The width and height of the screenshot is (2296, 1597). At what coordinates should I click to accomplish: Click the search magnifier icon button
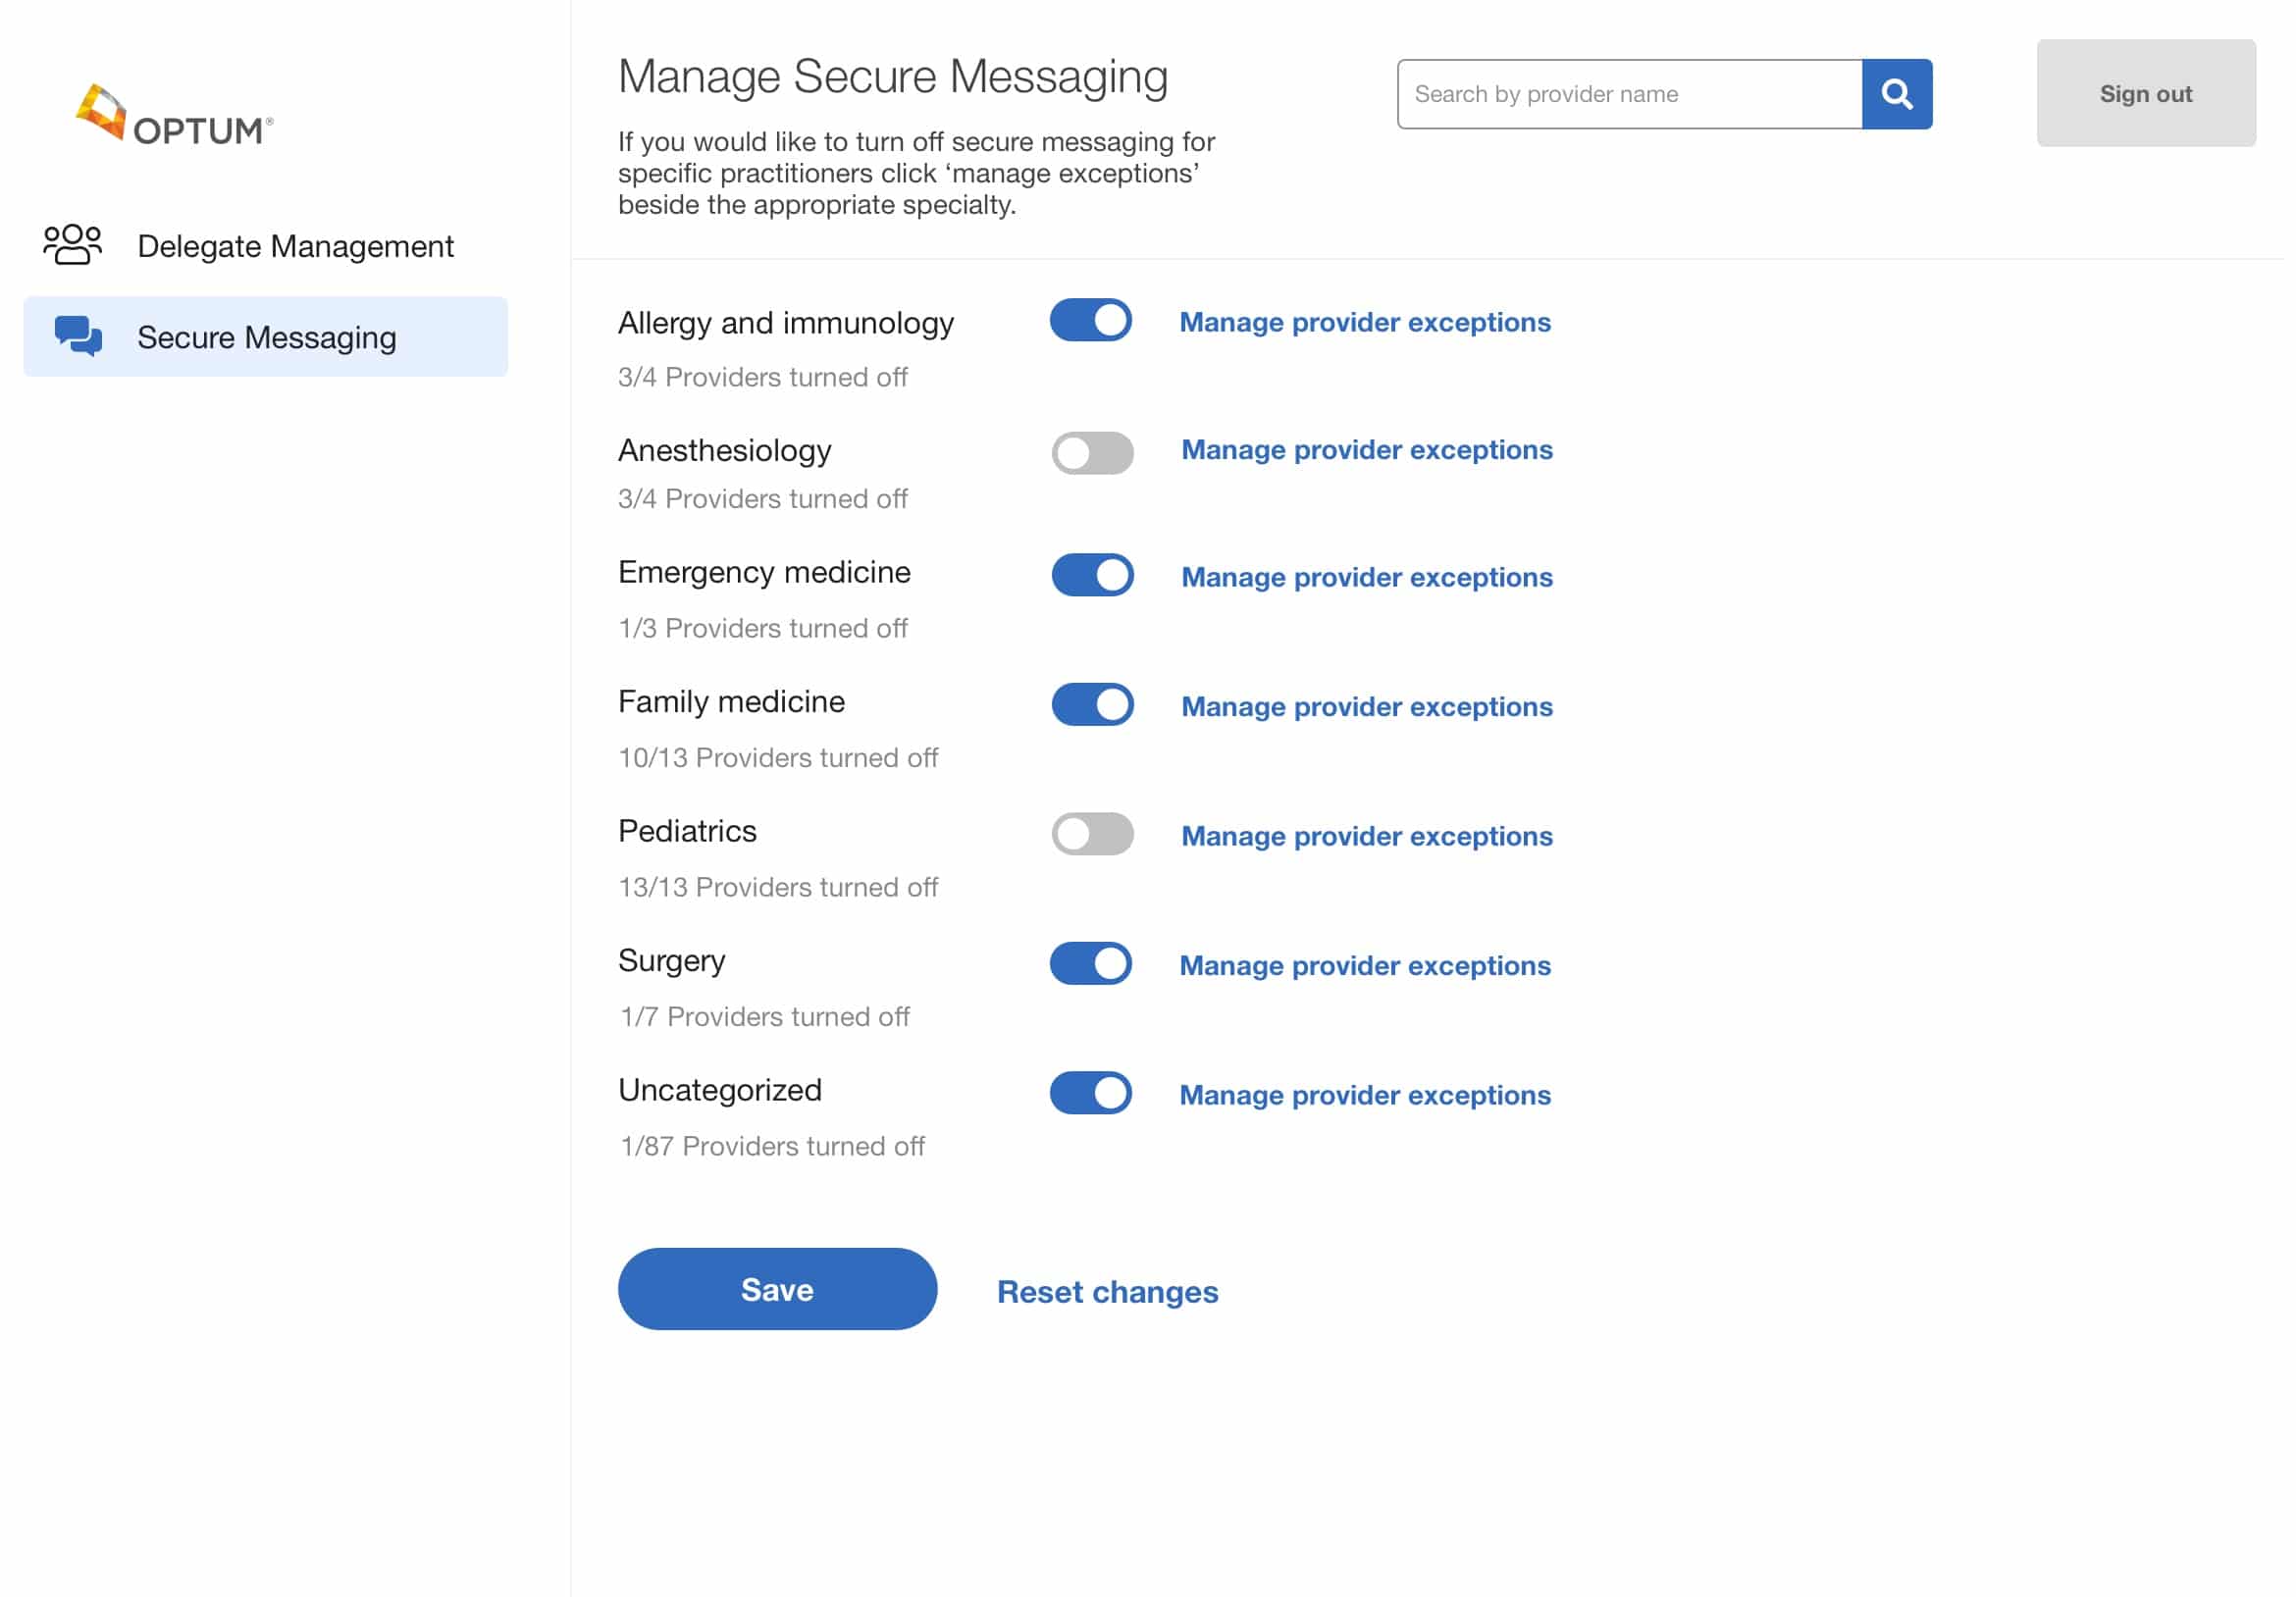tap(1896, 94)
